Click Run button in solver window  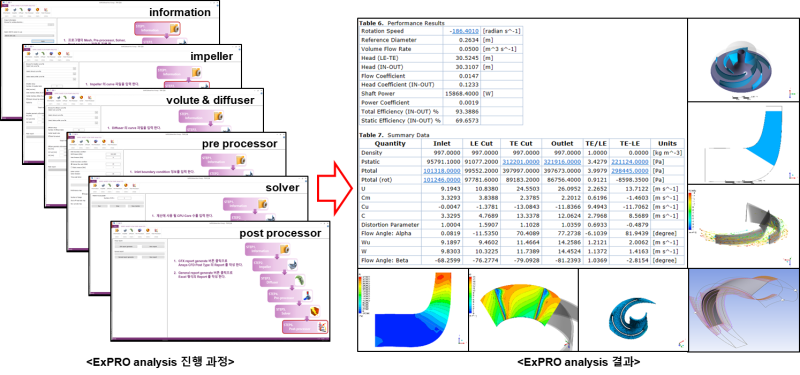click(x=99, y=206)
